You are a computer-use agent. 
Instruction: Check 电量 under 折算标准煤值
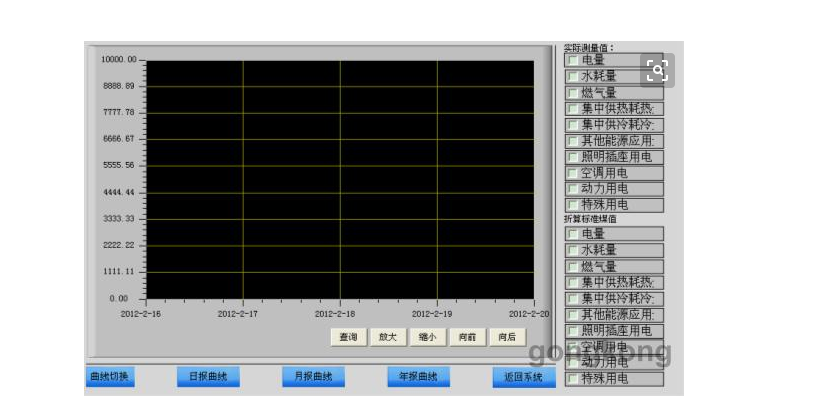tap(573, 233)
